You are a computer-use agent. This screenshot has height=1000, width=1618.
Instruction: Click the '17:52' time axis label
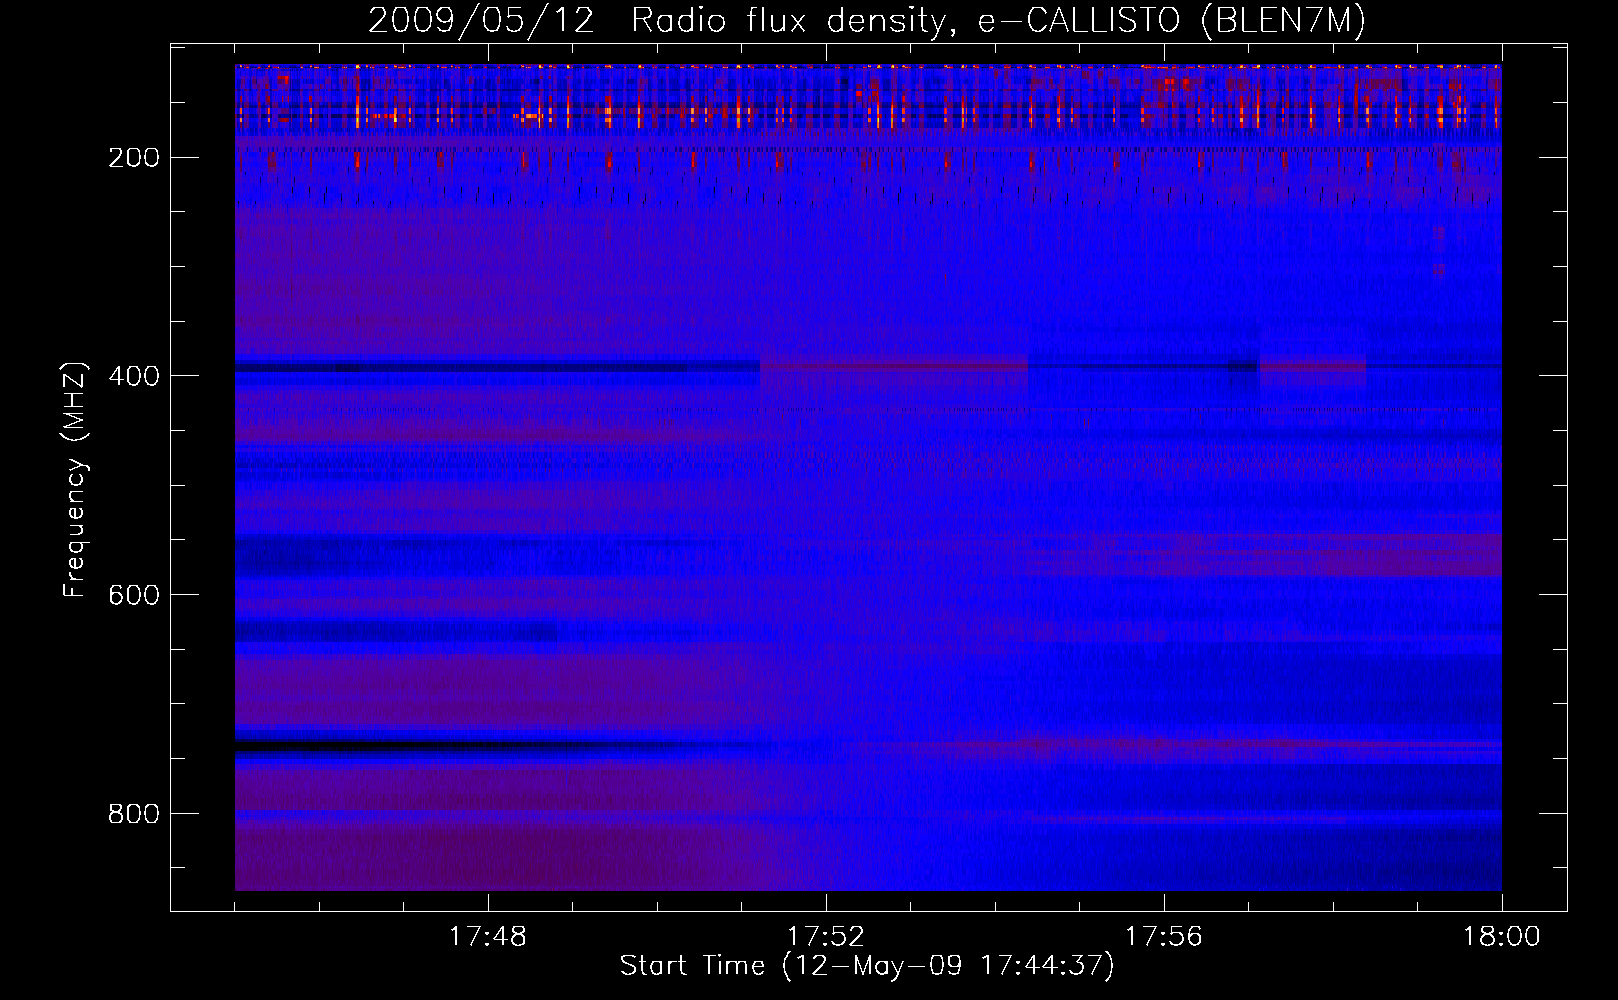826,937
